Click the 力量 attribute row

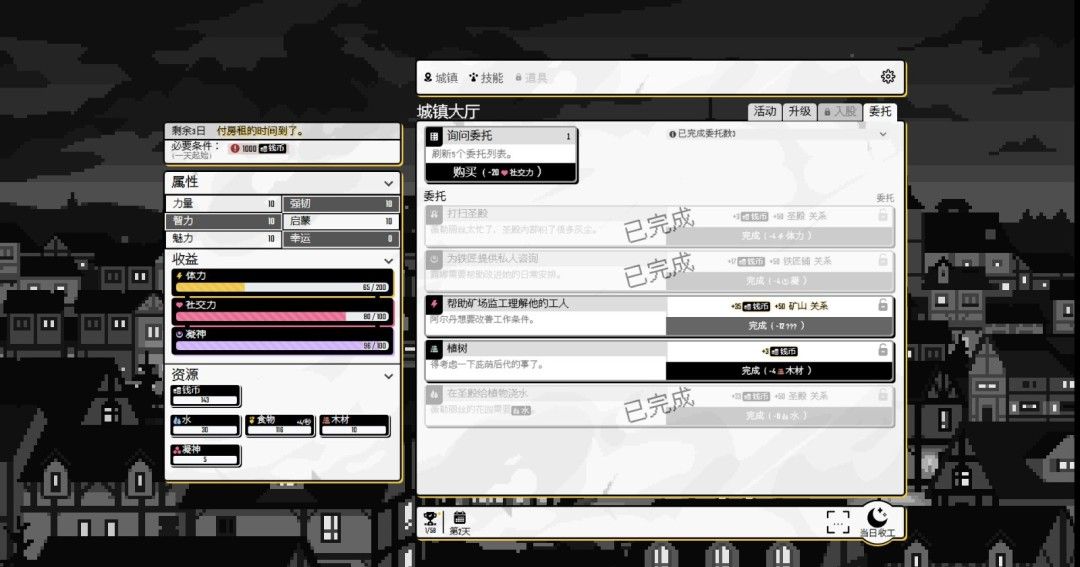(222, 204)
